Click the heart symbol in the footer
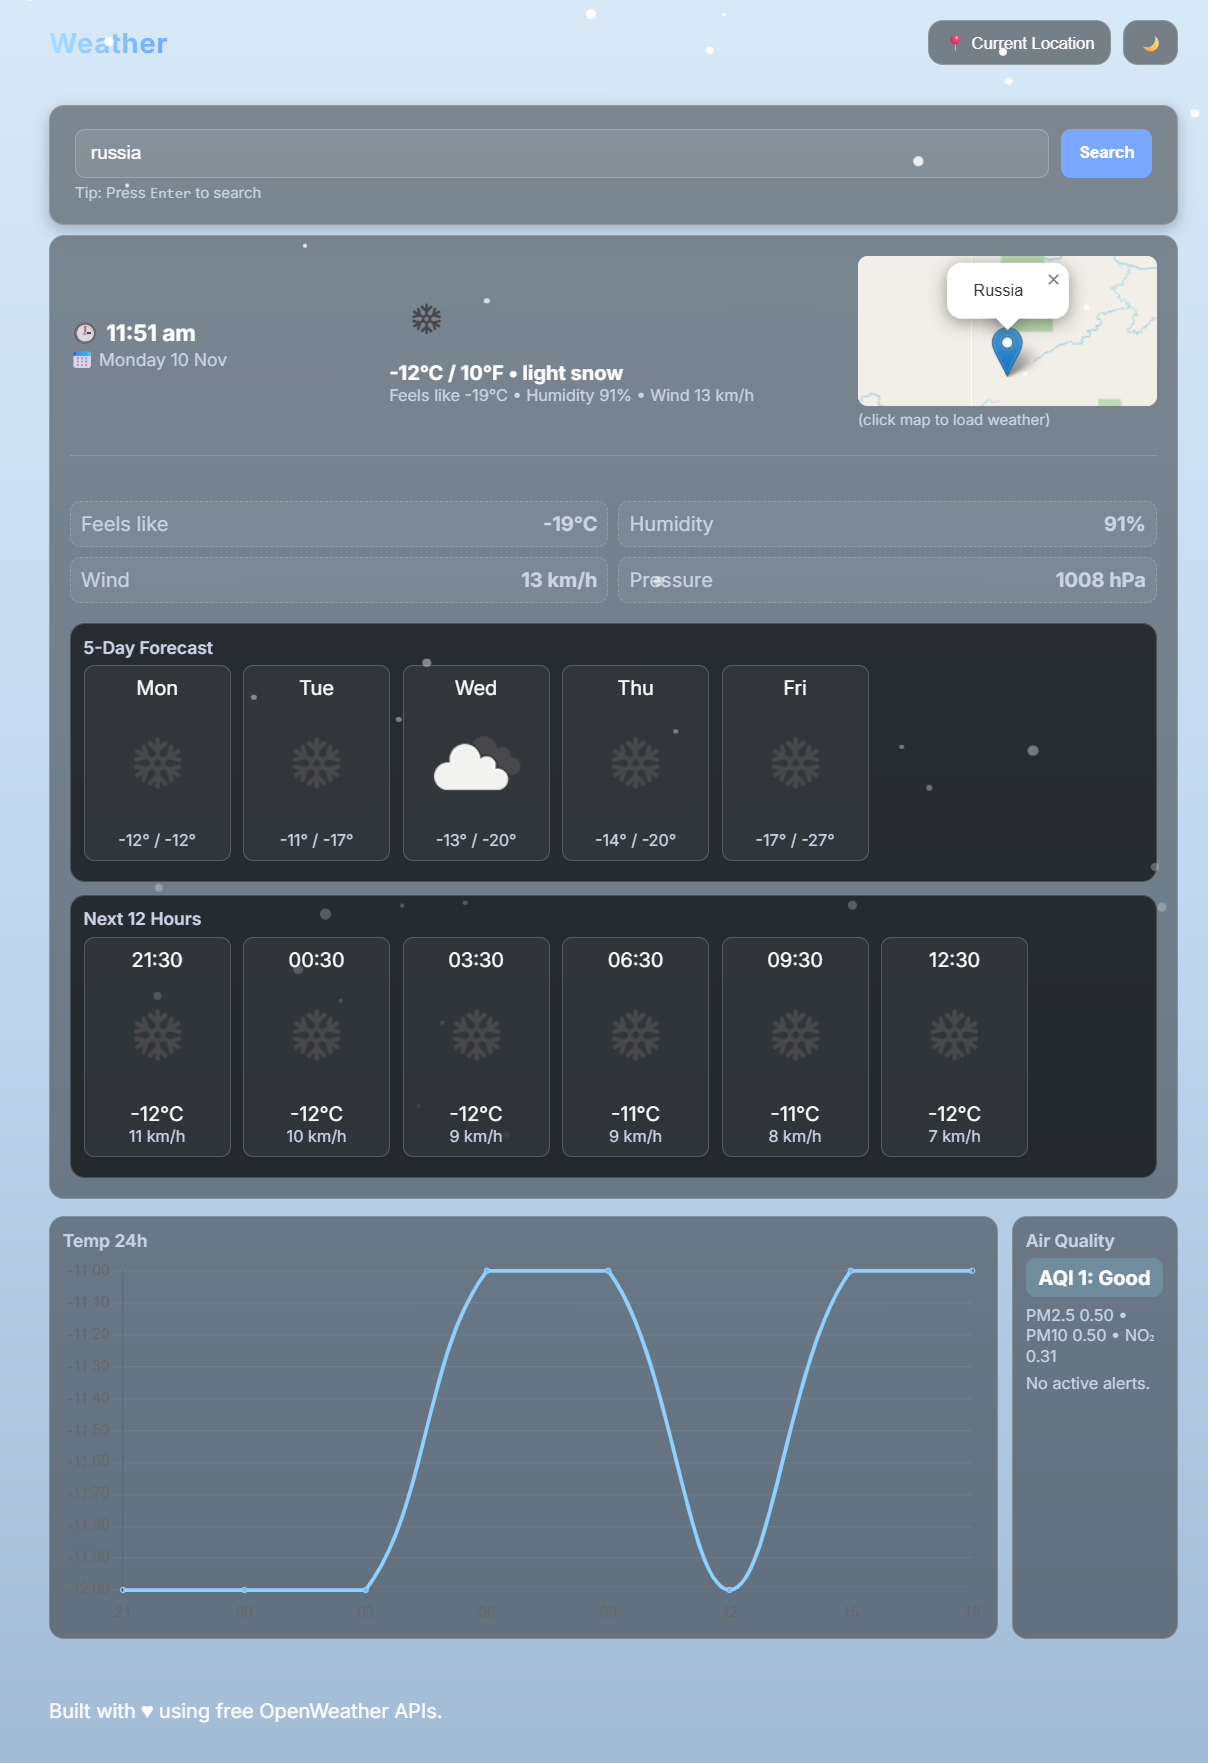The image size is (1208, 1763). (147, 1711)
